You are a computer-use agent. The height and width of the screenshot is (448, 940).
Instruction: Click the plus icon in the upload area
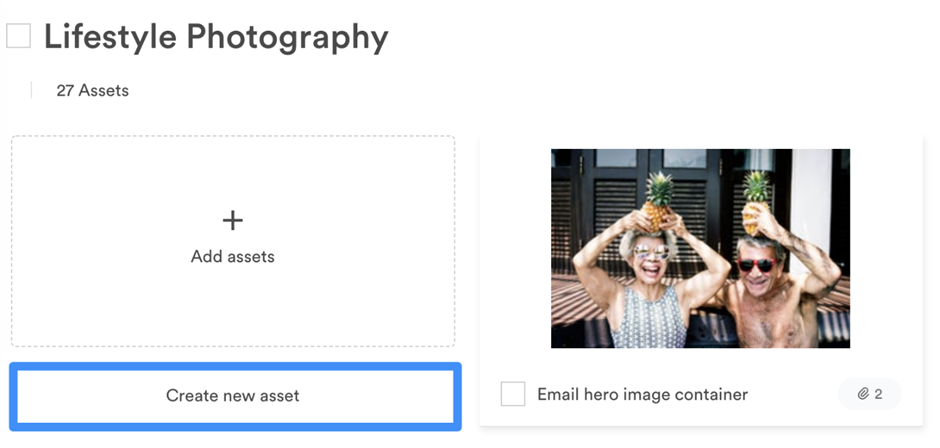click(233, 221)
